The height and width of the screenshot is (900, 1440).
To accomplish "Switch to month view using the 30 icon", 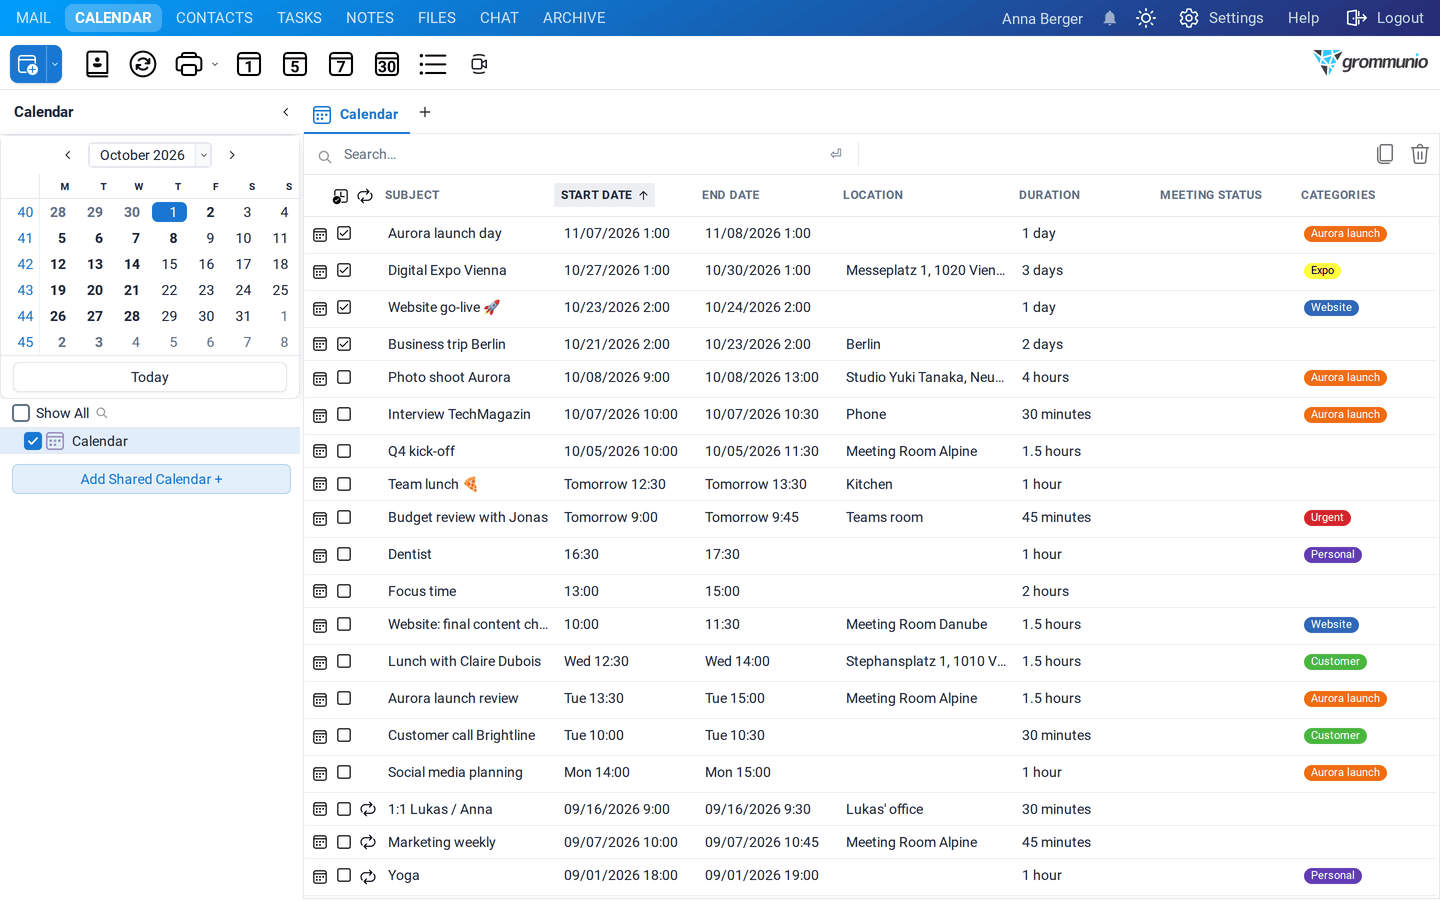I will coord(387,64).
